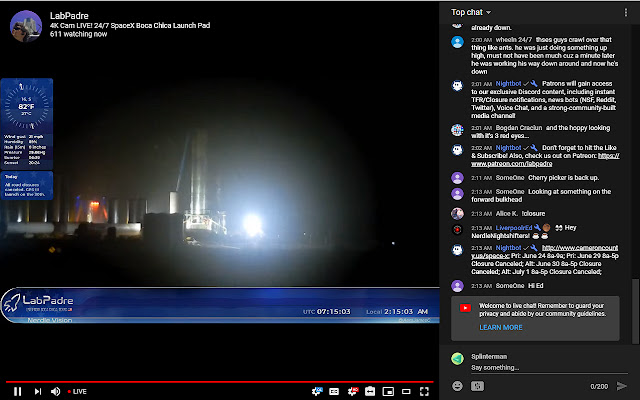Click SomeOne's 'Cherry picker is back up' message
This screenshot has height=400, width=640.
coord(563,178)
